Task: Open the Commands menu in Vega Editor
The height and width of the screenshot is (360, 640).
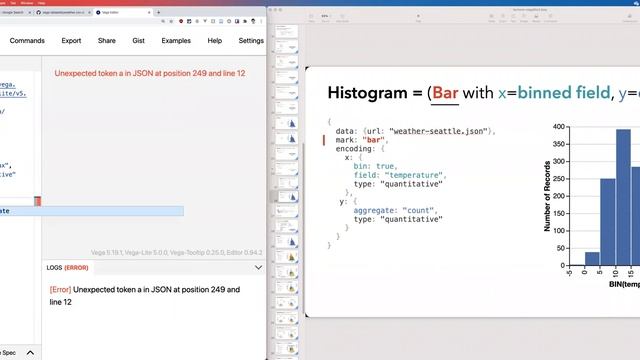Action: (x=27, y=41)
